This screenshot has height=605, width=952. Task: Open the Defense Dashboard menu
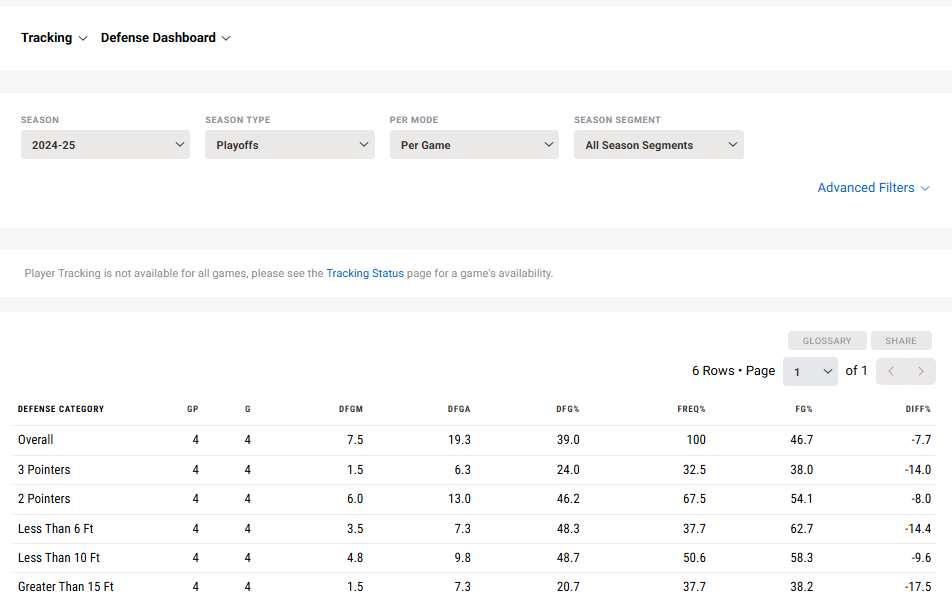pos(165,38)
